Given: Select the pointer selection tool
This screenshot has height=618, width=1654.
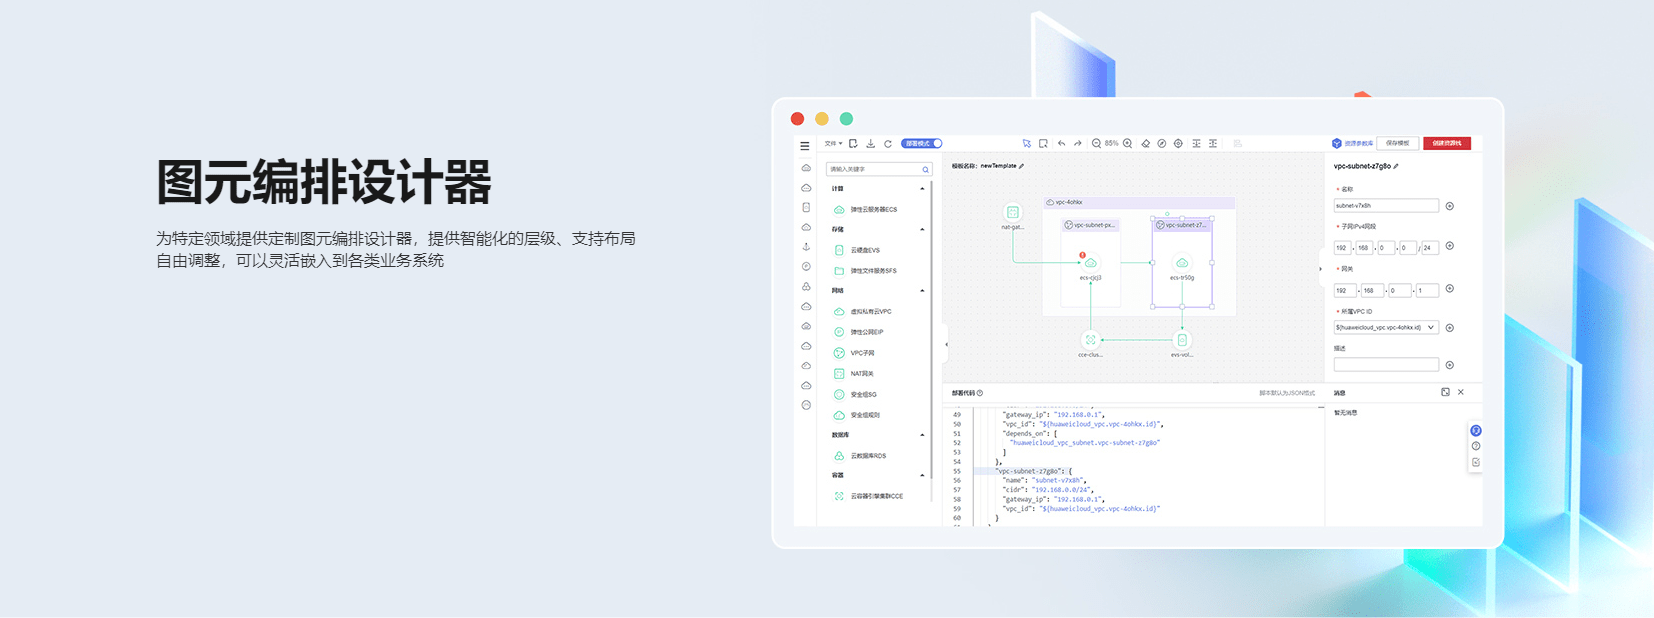Looking at the screenshot, I should point(1026,144).
